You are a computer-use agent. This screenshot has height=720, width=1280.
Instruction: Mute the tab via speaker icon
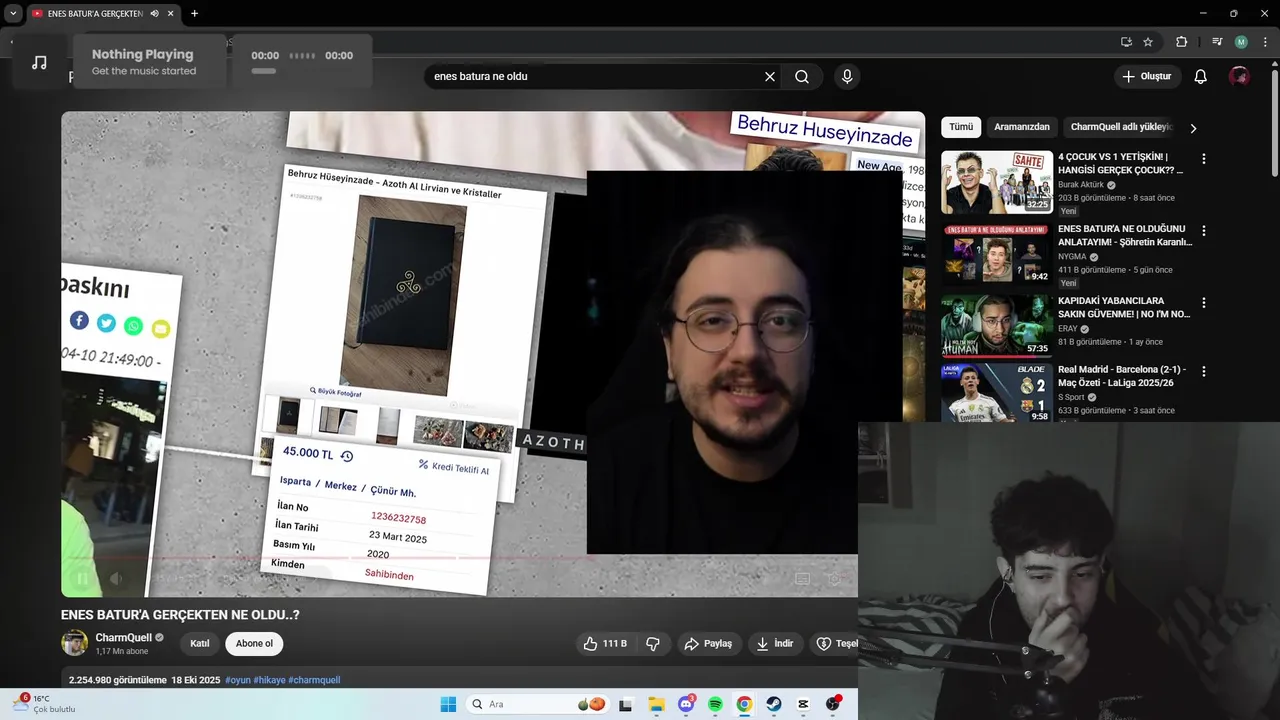click(154, 13)
